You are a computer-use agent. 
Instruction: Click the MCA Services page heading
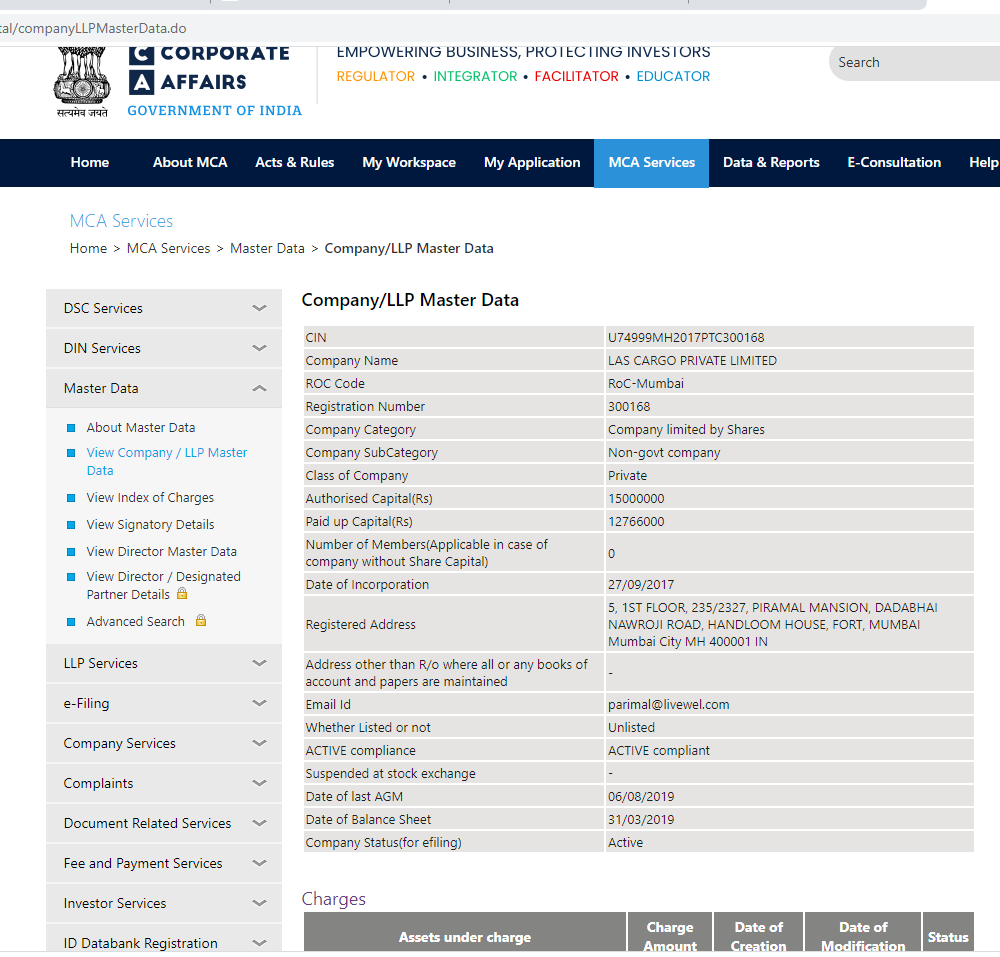[121, 221]
